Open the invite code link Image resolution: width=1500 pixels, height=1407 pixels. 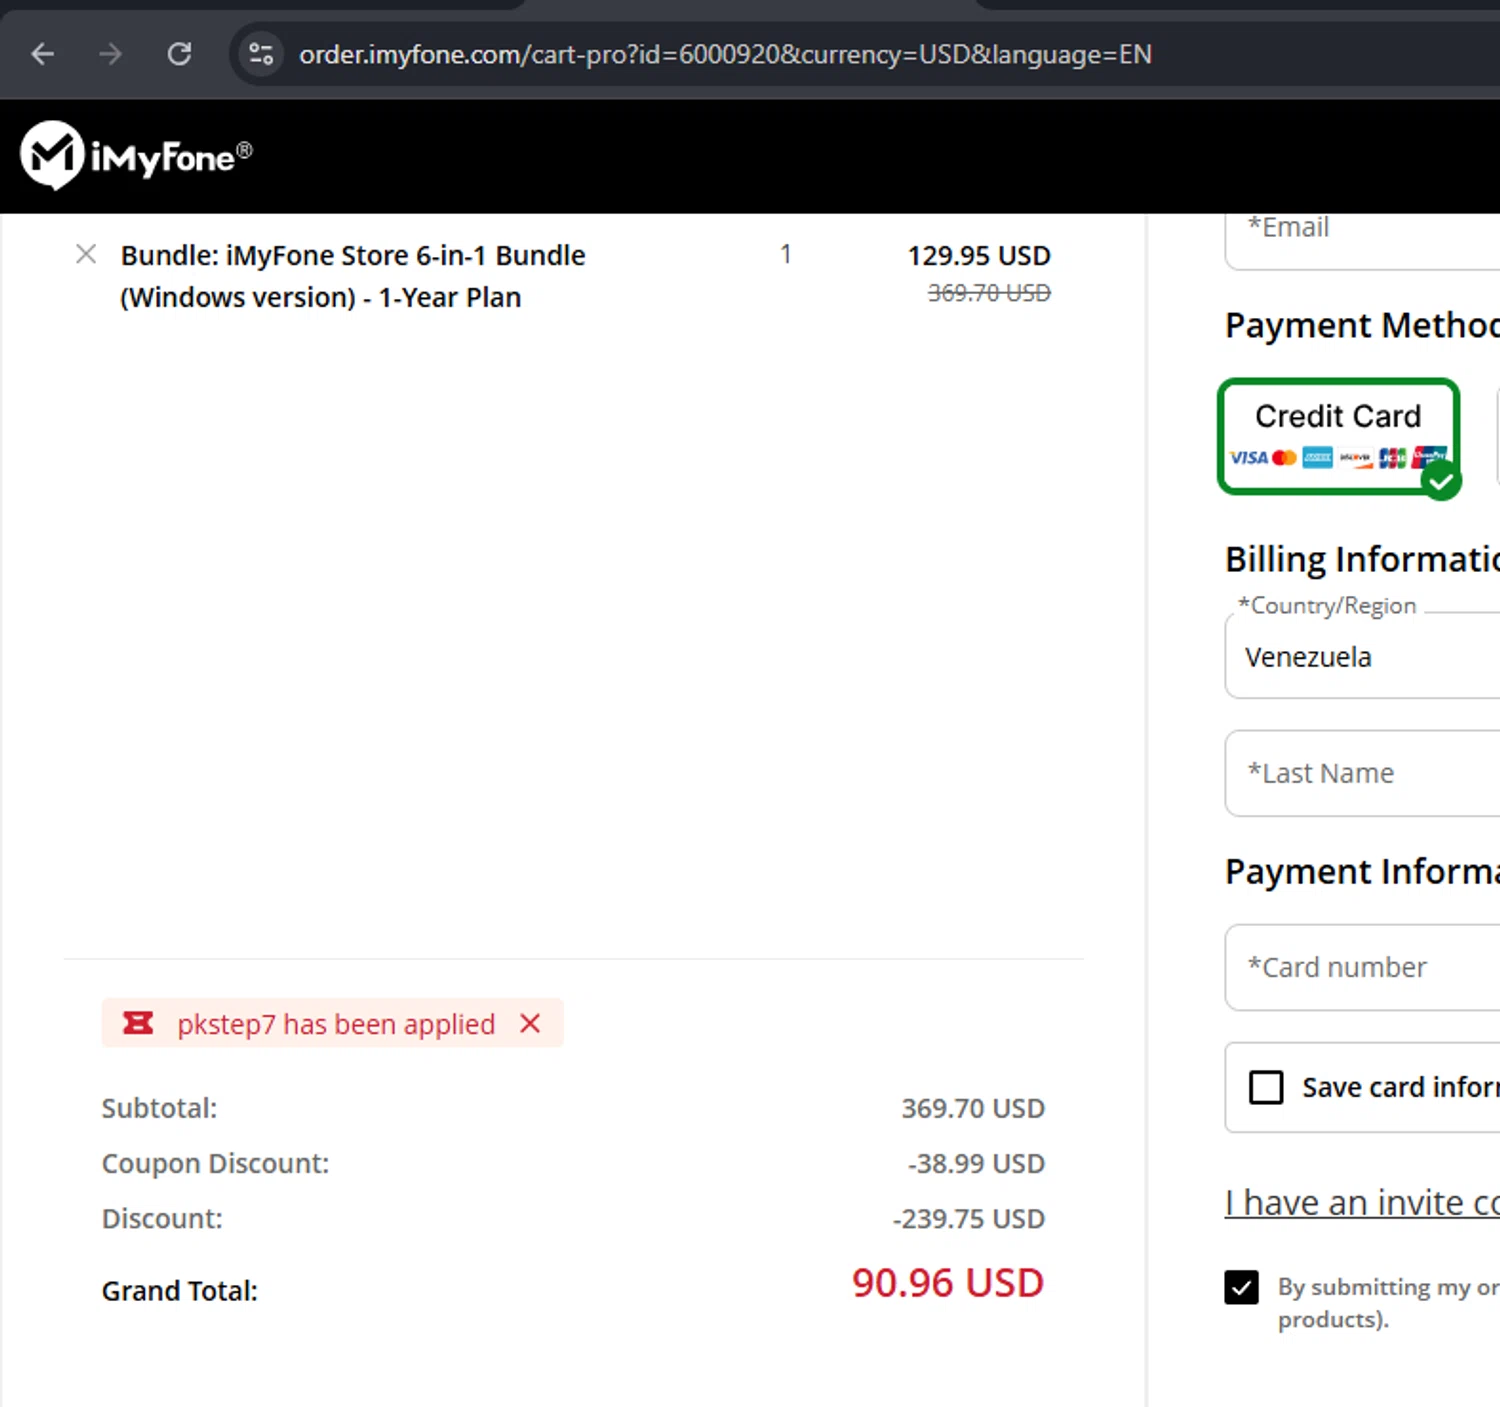click(x=1362, y=1203)
